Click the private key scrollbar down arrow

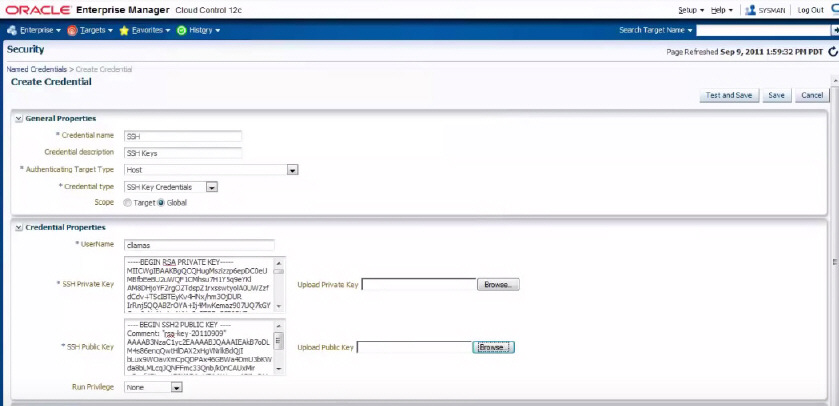tap(279, 308)
